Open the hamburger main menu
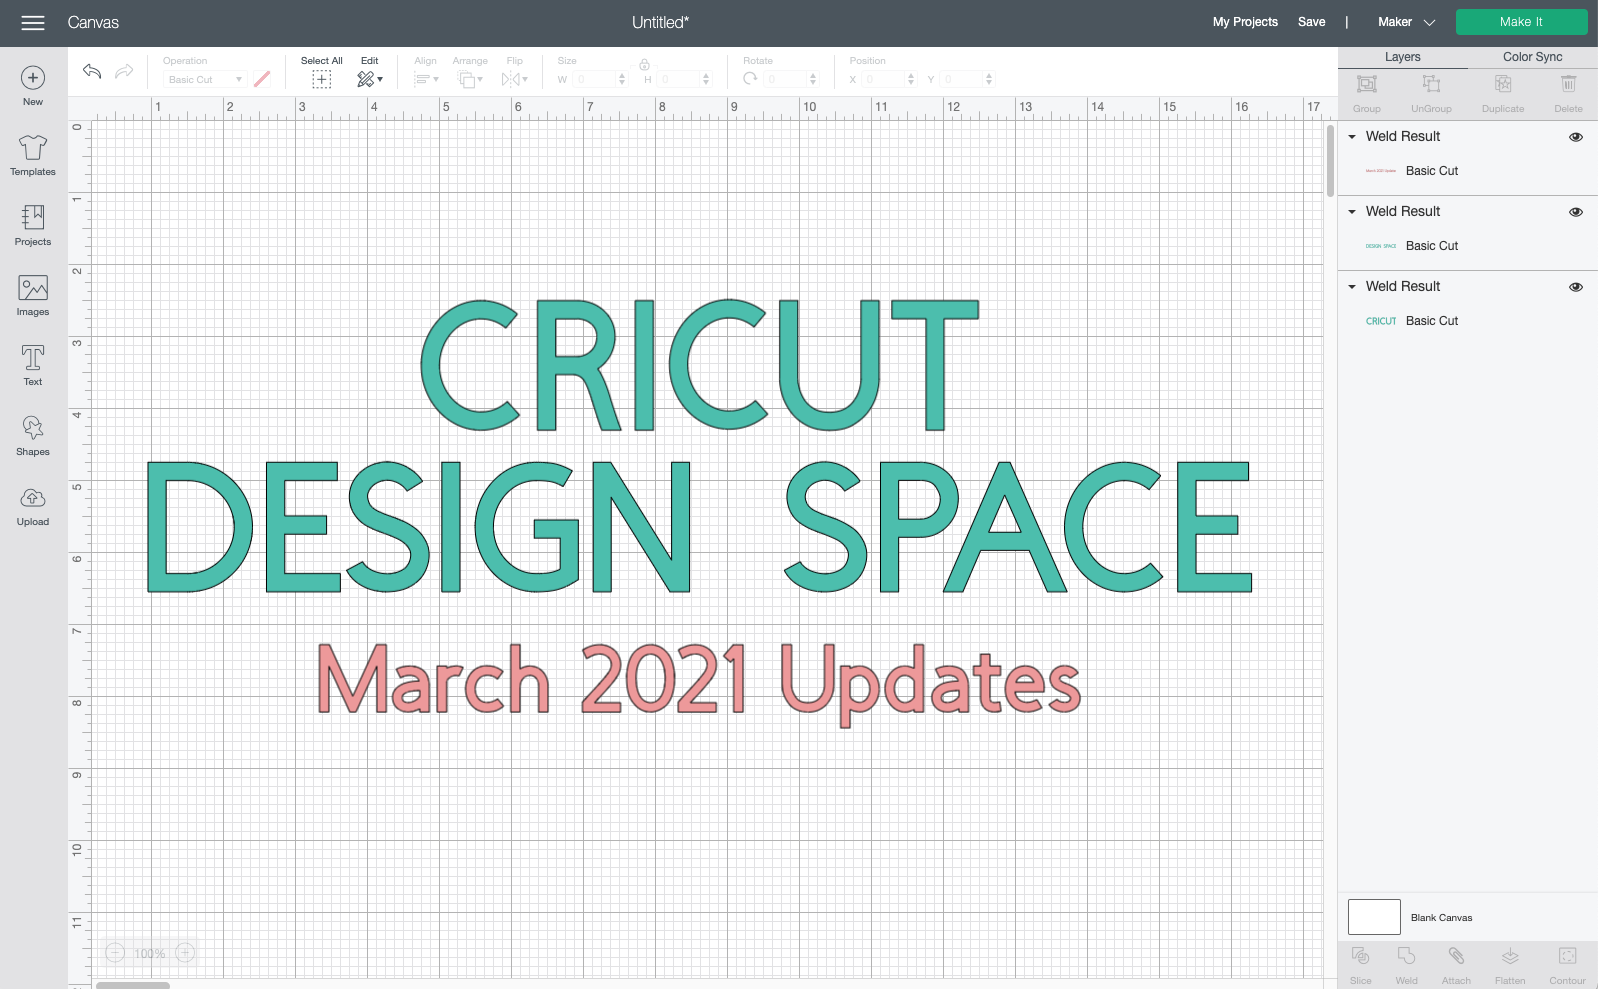 pos(33,22)
